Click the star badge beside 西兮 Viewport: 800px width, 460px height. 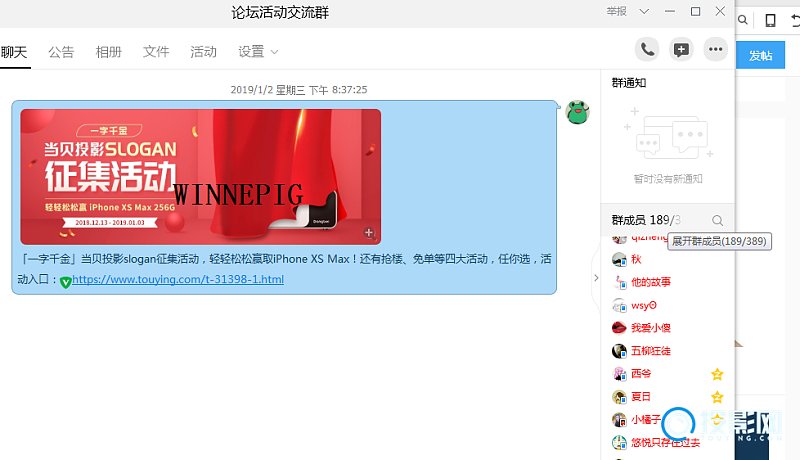tap(717, 374)
